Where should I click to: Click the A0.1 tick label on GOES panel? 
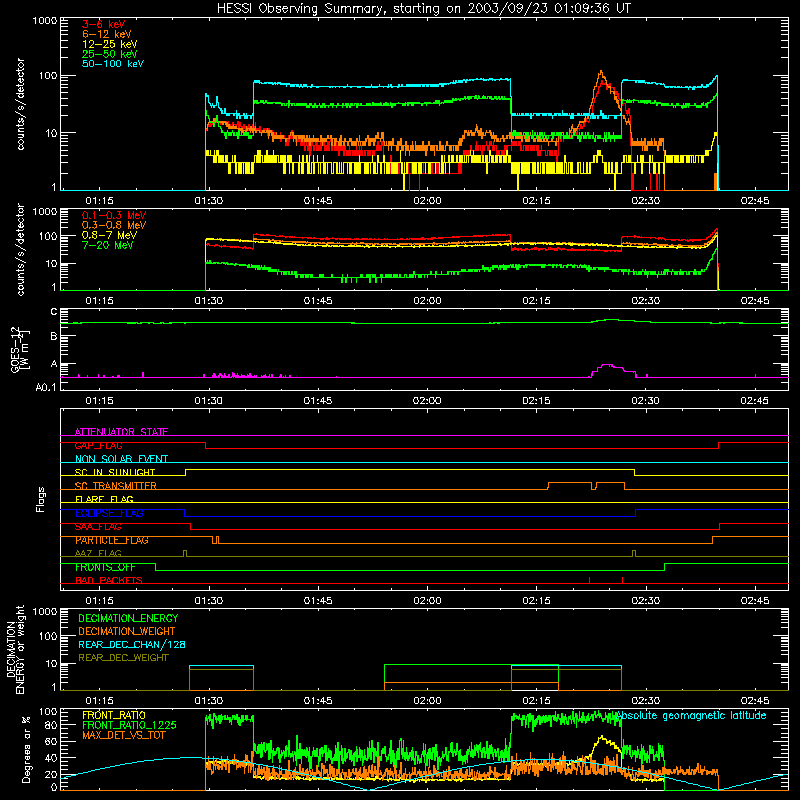click(x=46, y=387)
